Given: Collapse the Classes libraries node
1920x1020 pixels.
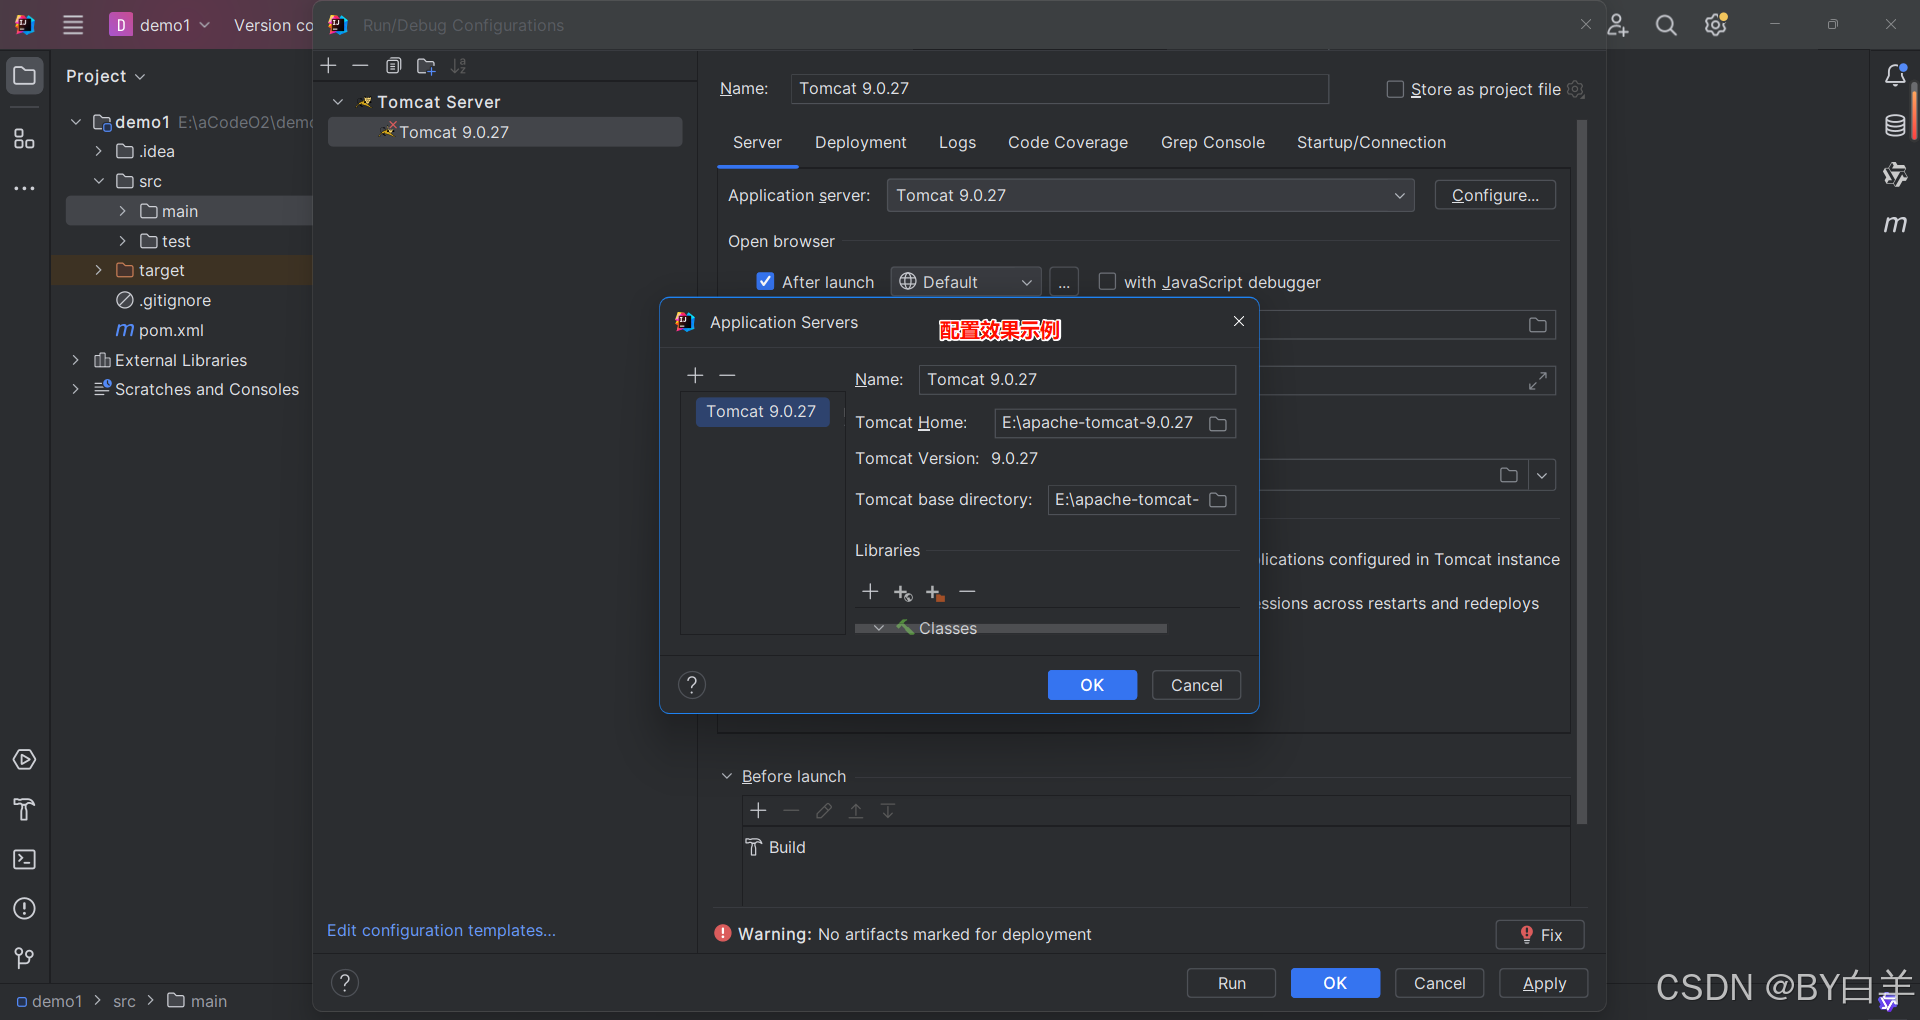Looking at the screenshot, I should (x=879, y=628).
